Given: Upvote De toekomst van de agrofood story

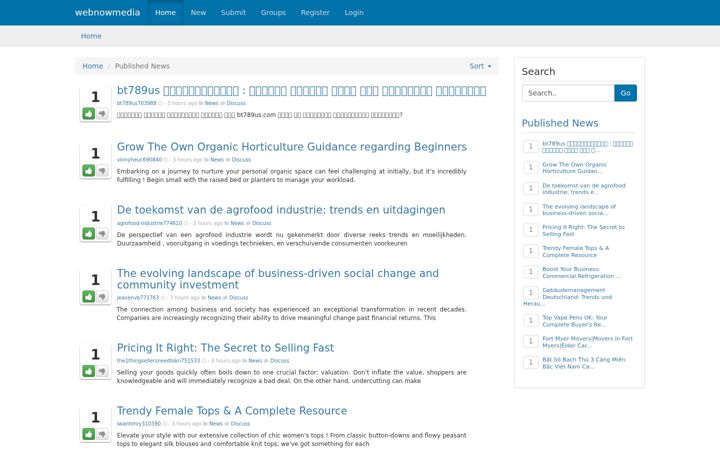Looking at the screenshot, I should point(89,234).
